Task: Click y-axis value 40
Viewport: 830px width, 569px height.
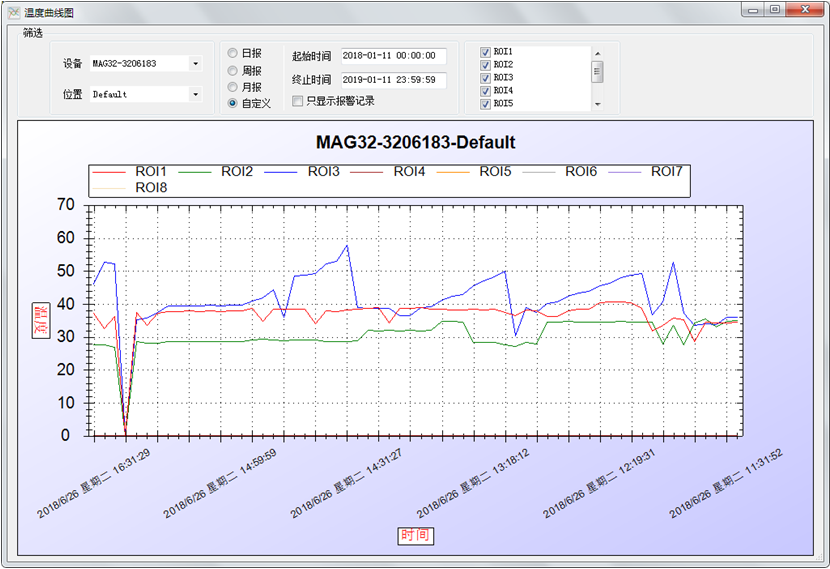Action: tap(66, 304)
